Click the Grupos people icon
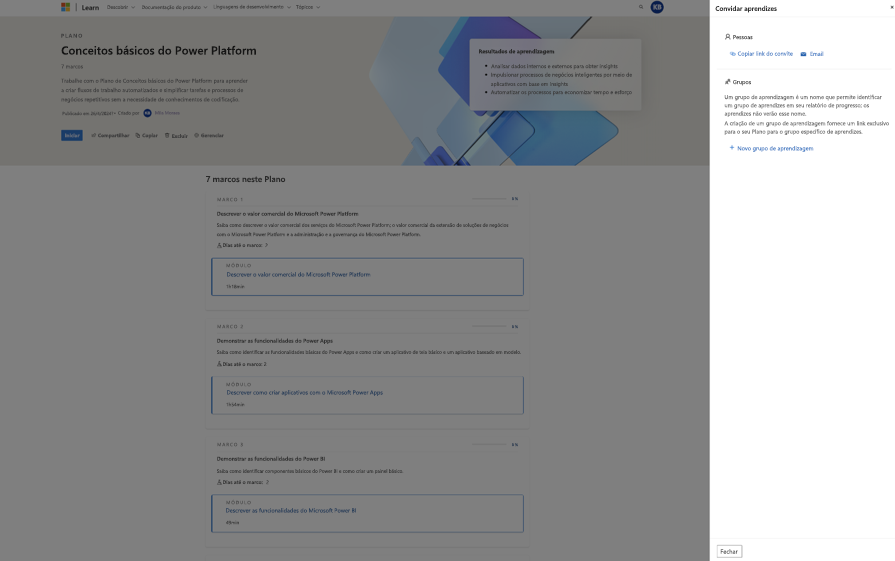Viewport: 895px width, 561px height. pyautogui.click(x=727, y=82)
